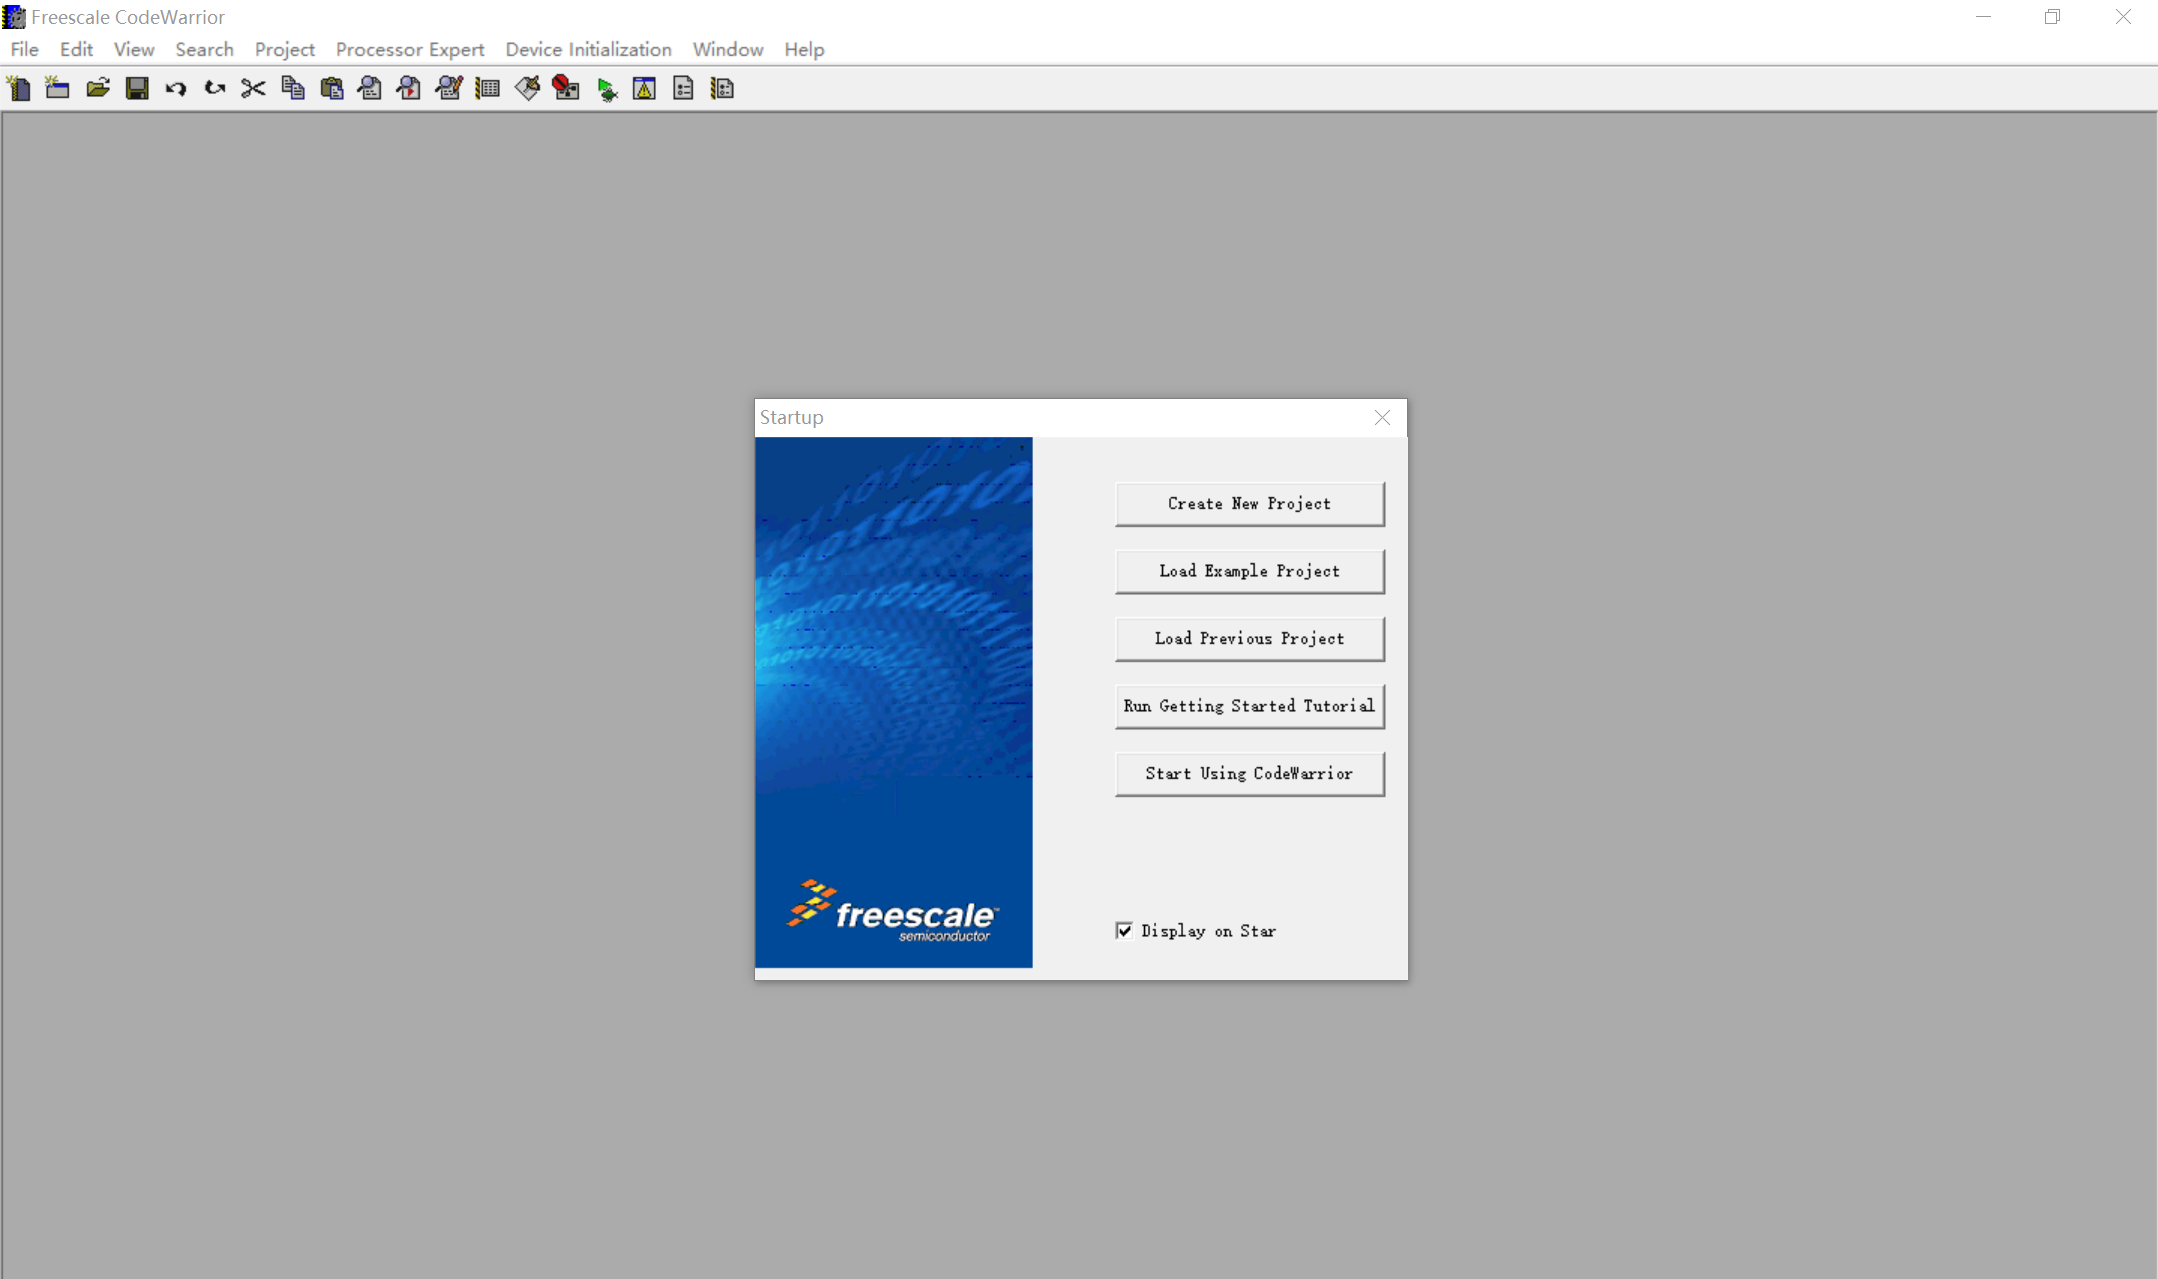Click the Redo arrow icon
The width and height of the screenshot is (2158, 1279).
coord(215,89)
